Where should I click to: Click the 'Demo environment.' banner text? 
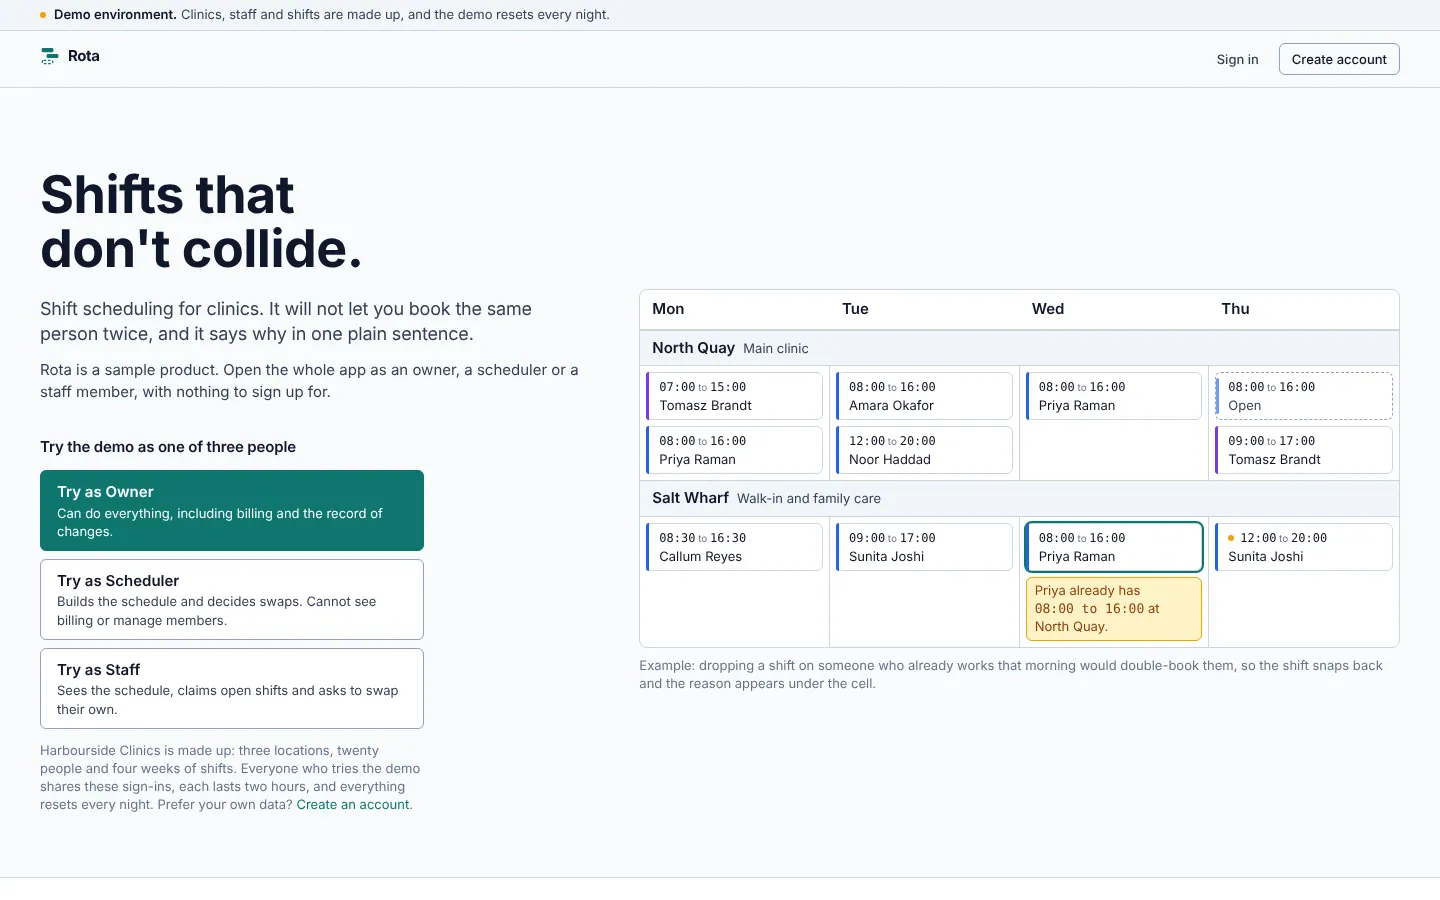tap(115, 15)
